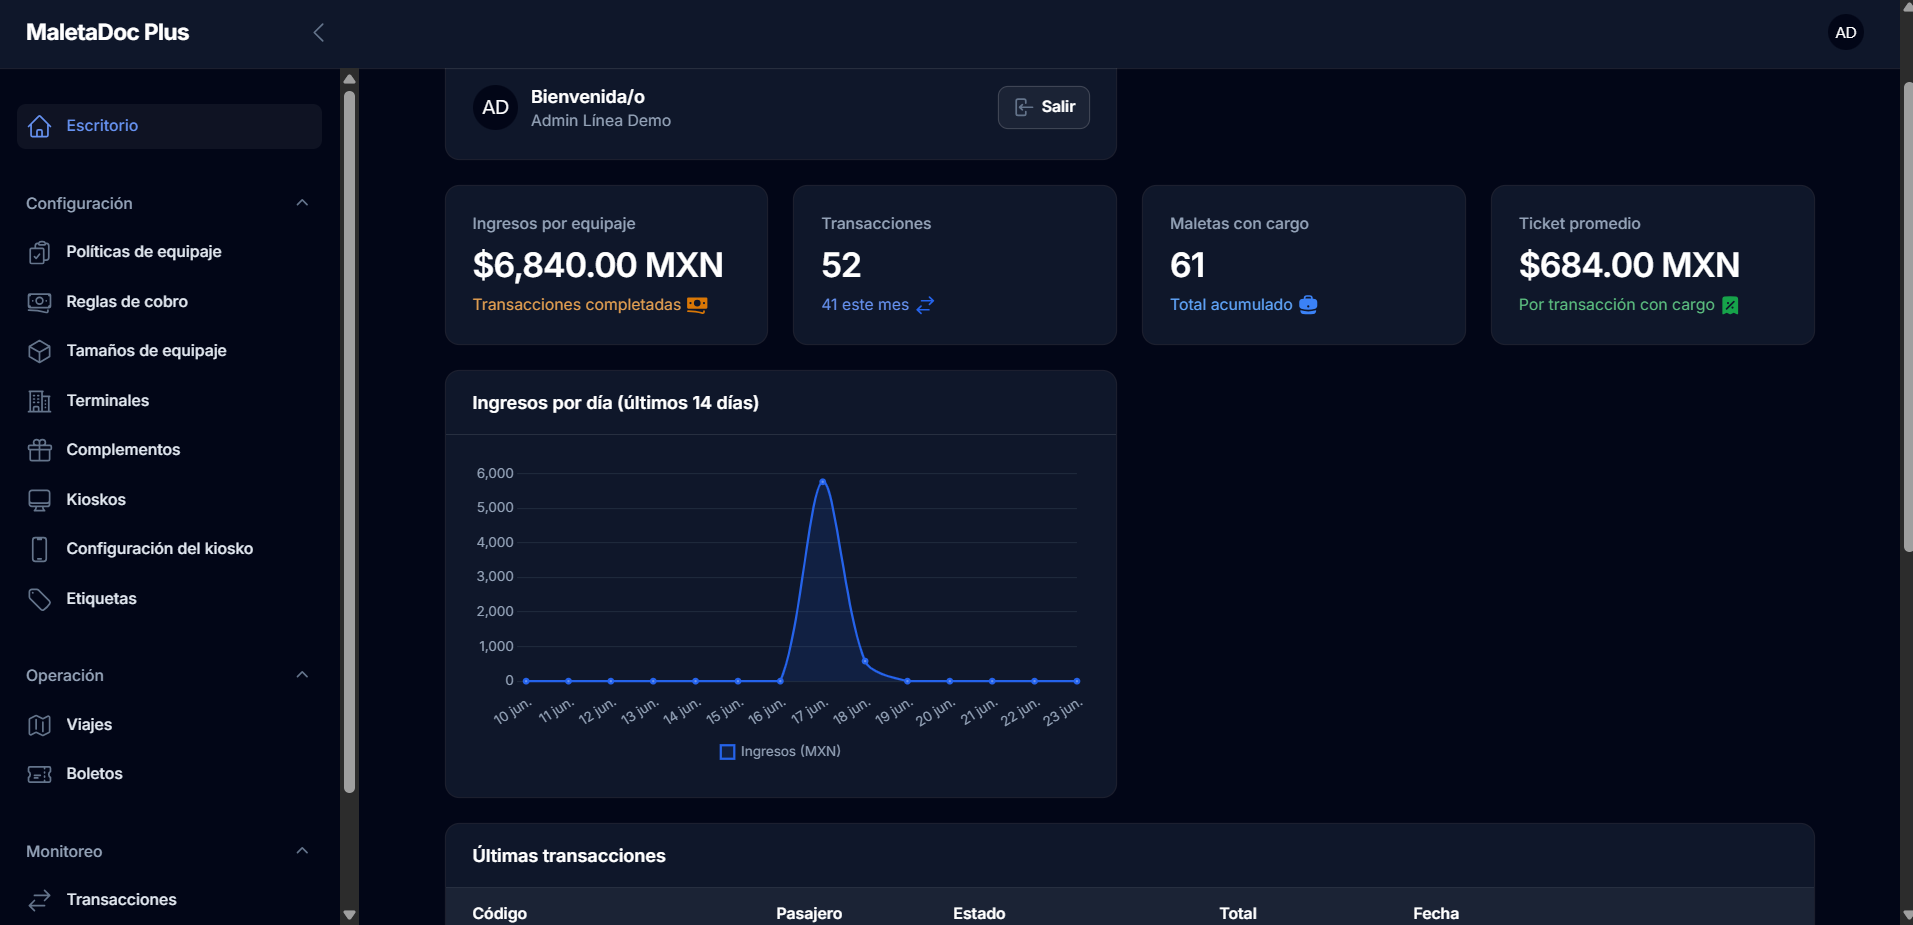Click the money icon beside Transacciones completadas
Image resolution: width=1913 pixels, height=925 pixels.
click(x=697, y=305)
